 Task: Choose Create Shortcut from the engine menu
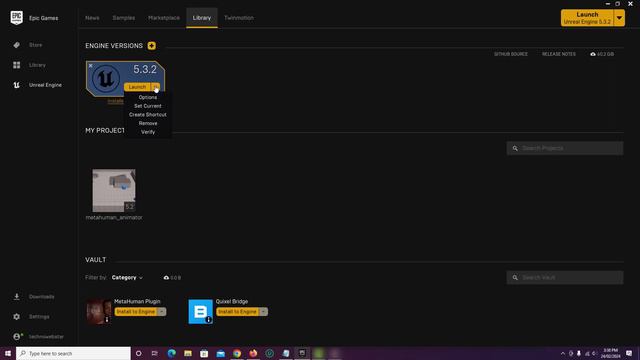(148, 115)
